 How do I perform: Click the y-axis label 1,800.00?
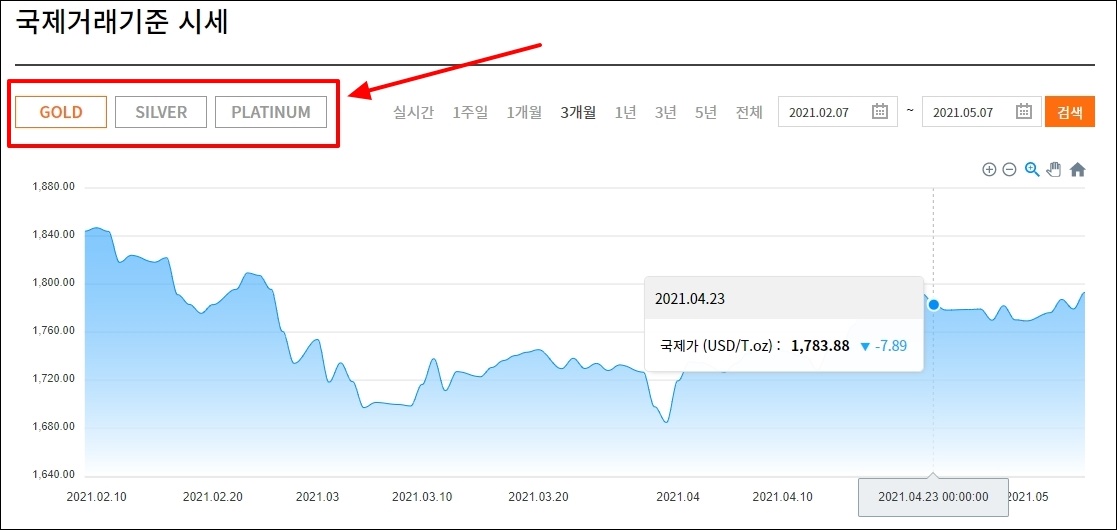[54, 283]
